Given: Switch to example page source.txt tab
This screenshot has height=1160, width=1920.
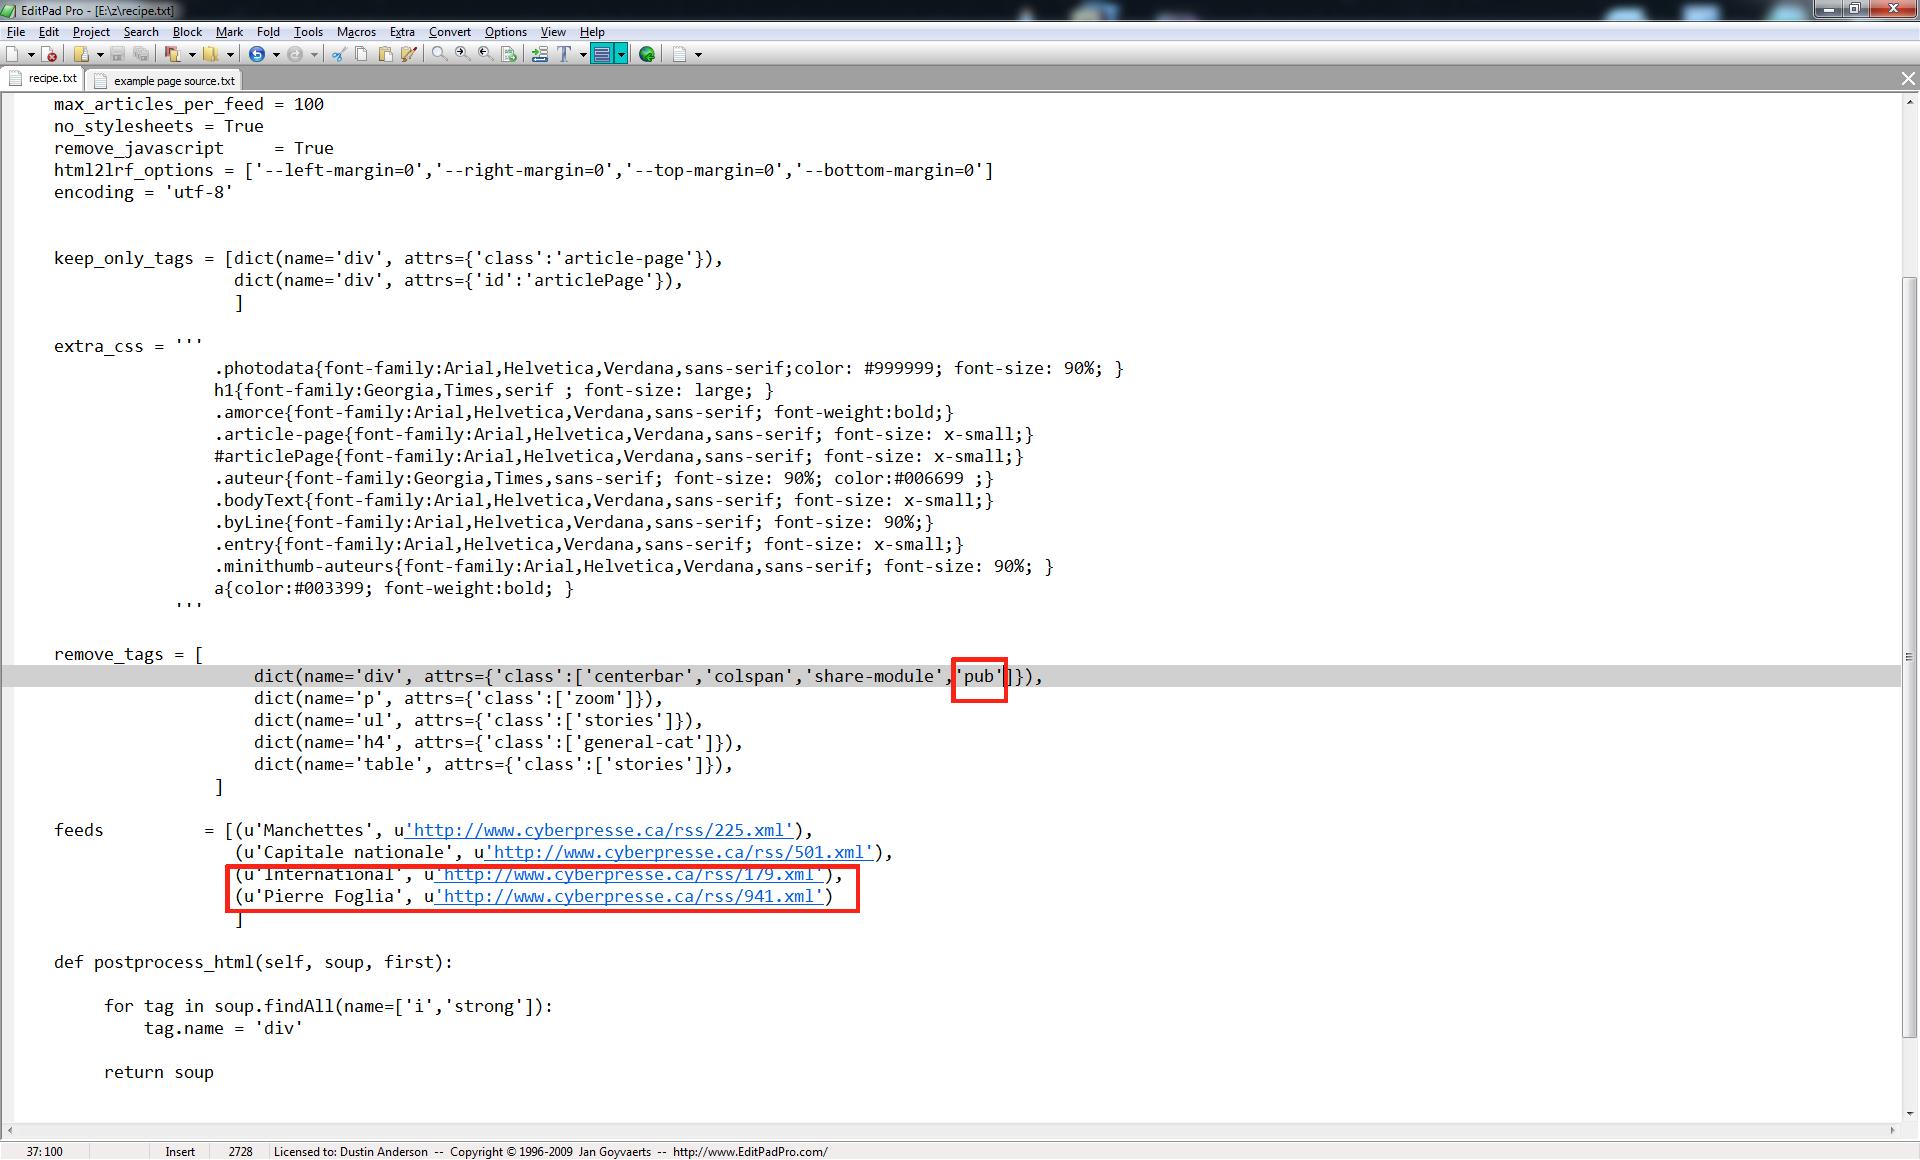Looking at the screenshot, I should click(x=173, y=80).
